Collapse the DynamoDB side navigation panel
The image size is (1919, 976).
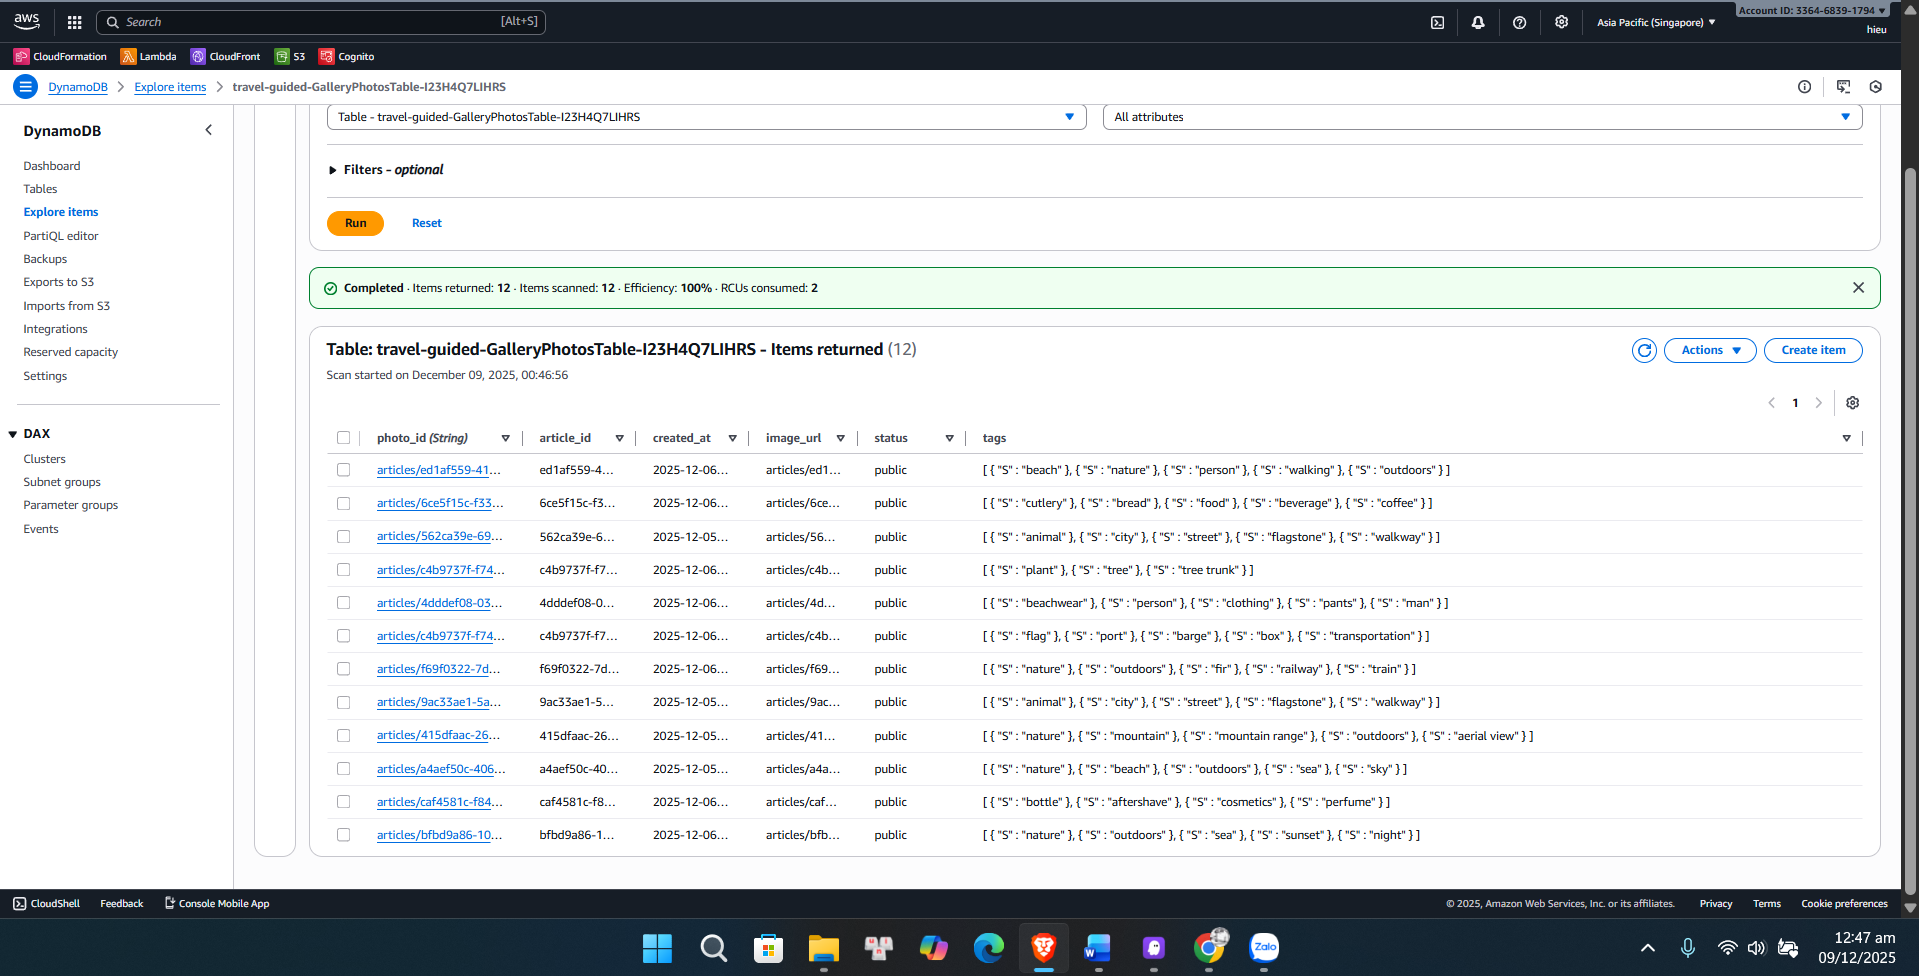click(x=208, y=130)
